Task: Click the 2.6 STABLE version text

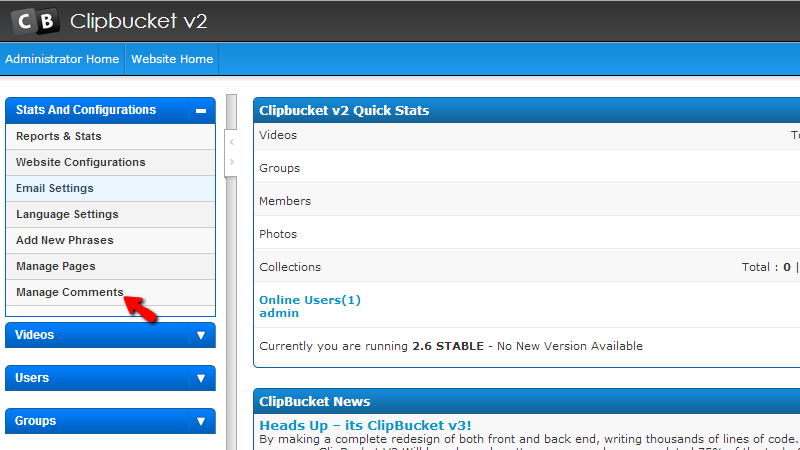Action: coord(448,346)
